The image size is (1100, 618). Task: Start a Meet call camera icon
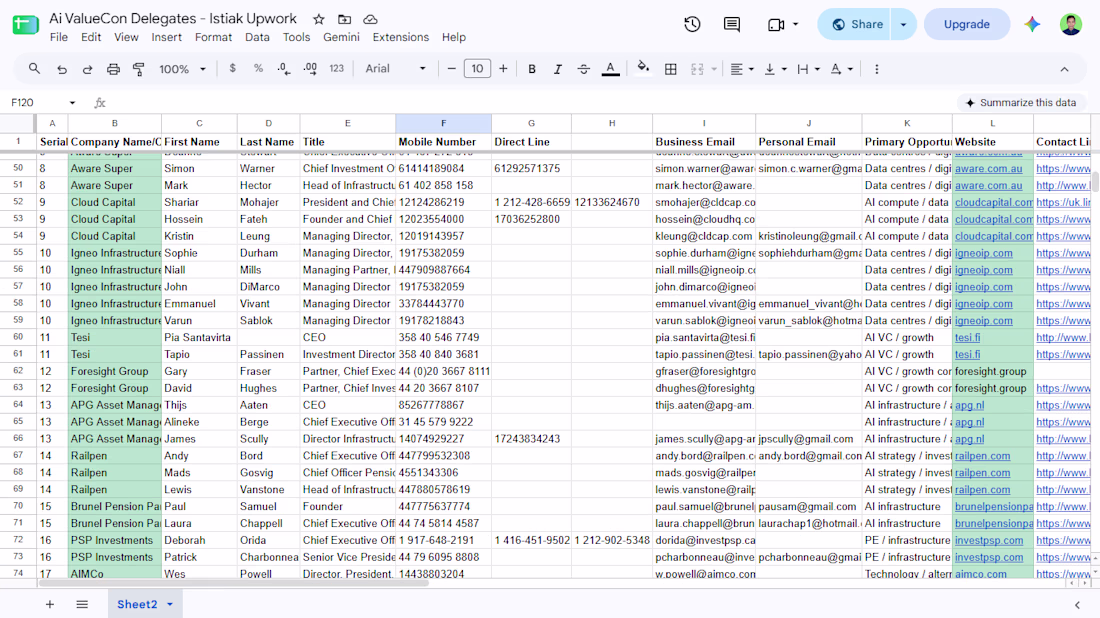click(776, 25)
